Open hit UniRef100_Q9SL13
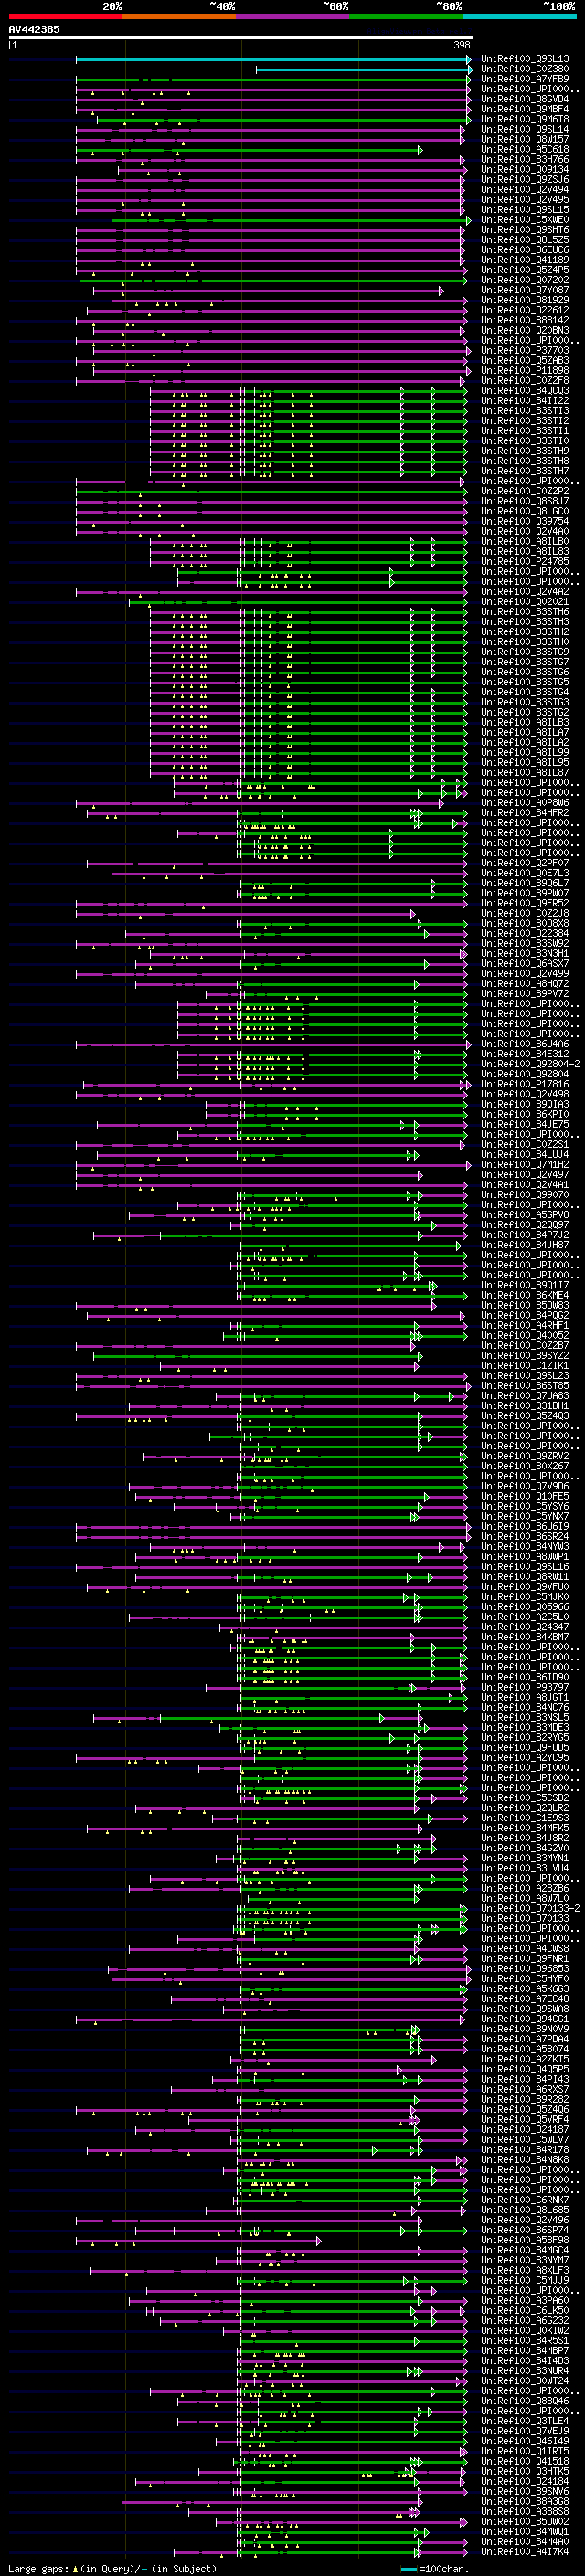 coord(525,60)
